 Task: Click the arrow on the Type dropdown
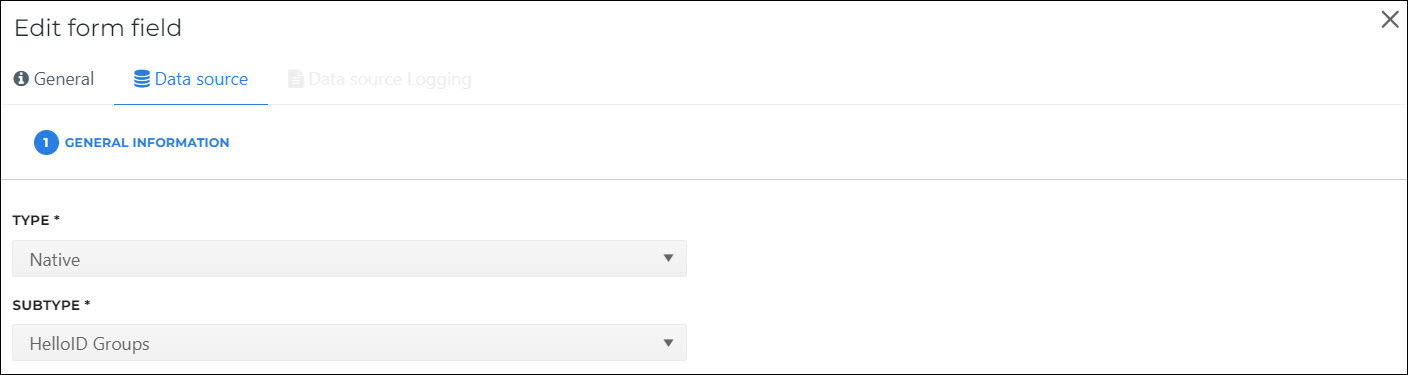tap(668, 258)
